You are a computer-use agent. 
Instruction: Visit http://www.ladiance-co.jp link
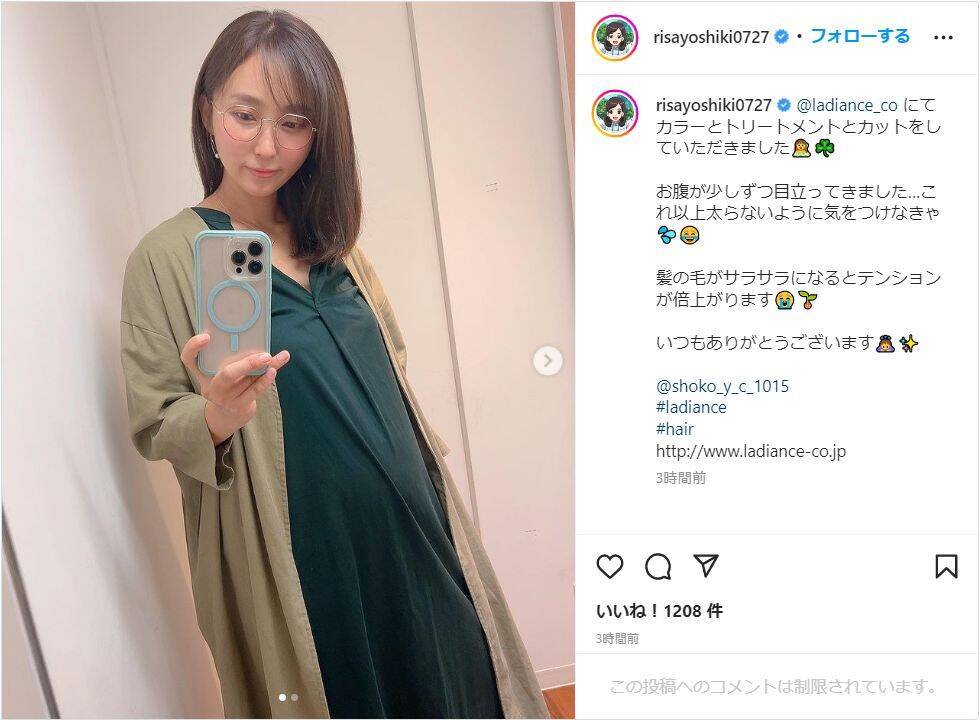pos(751,451)
